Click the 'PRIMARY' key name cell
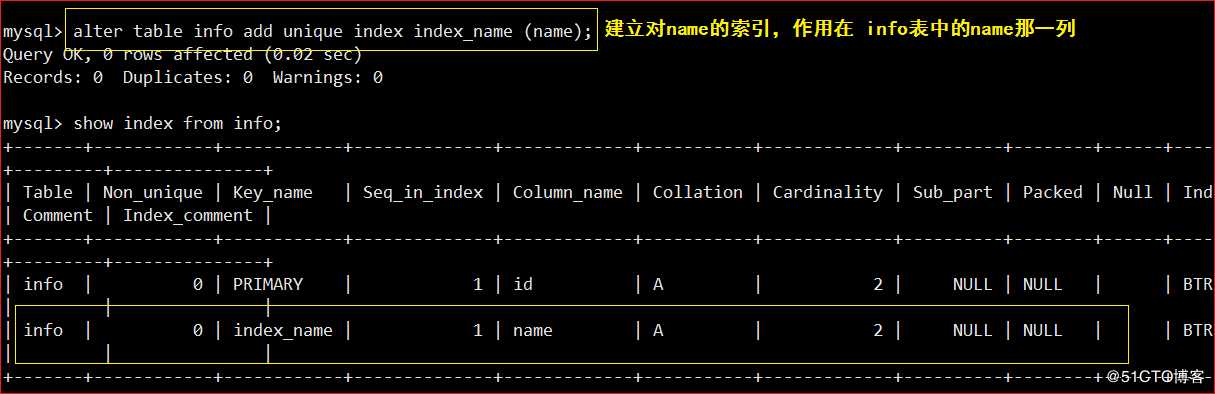The width and height of the screenshot is (1215, 394). (268, 284)
